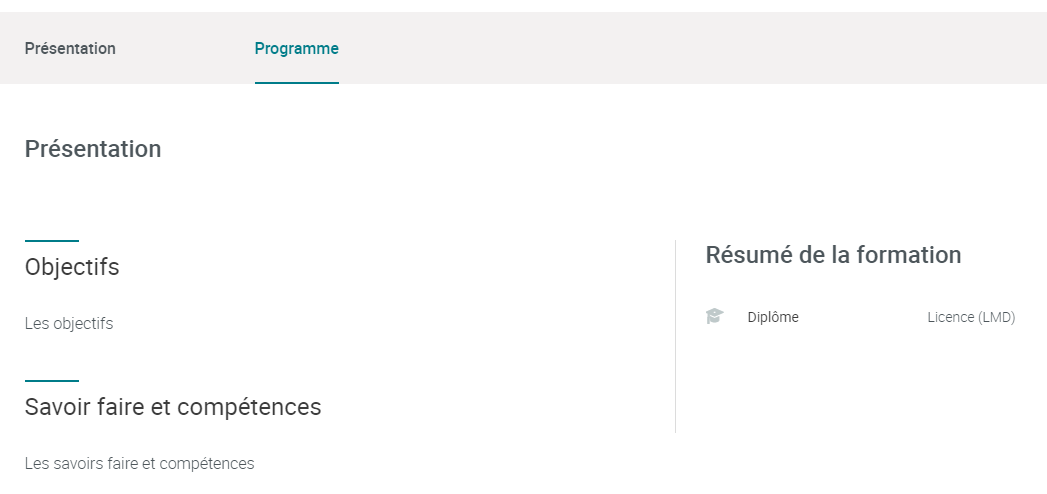Click vertical divider beside Résumé panel
The width and height of the screenshot is (1047, 494).
(676, 336)
